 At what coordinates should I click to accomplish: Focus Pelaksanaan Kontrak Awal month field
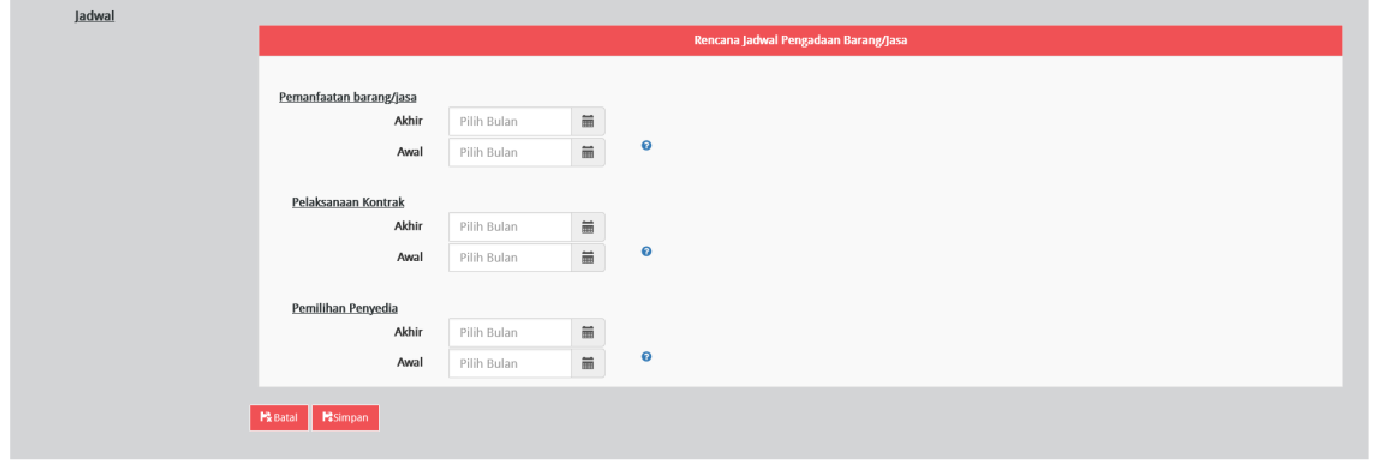click(510, 258)
